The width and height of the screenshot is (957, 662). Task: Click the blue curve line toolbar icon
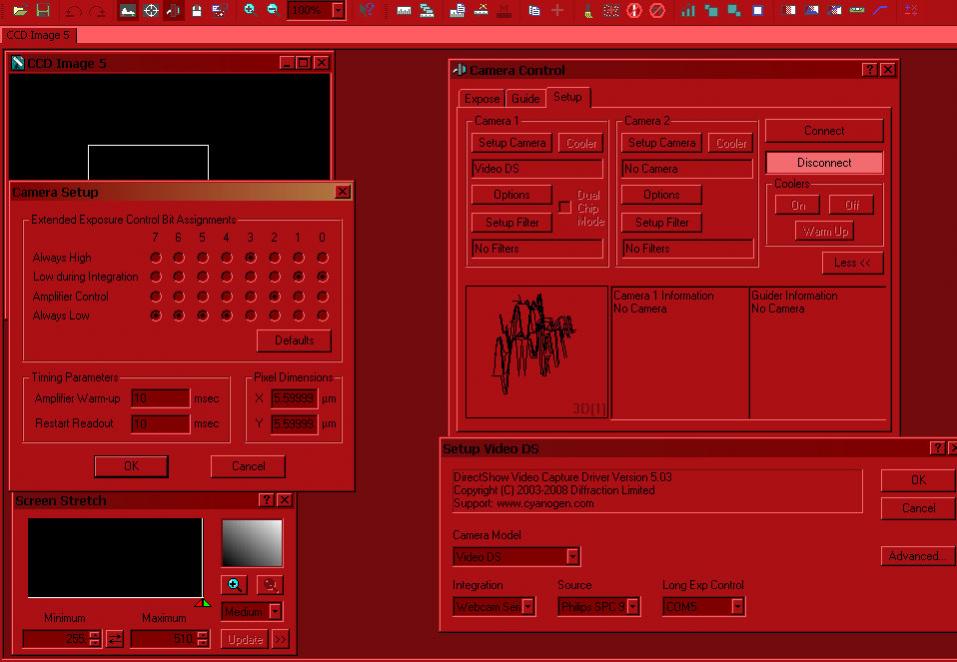pyautogui.click(x=879, y=10)
